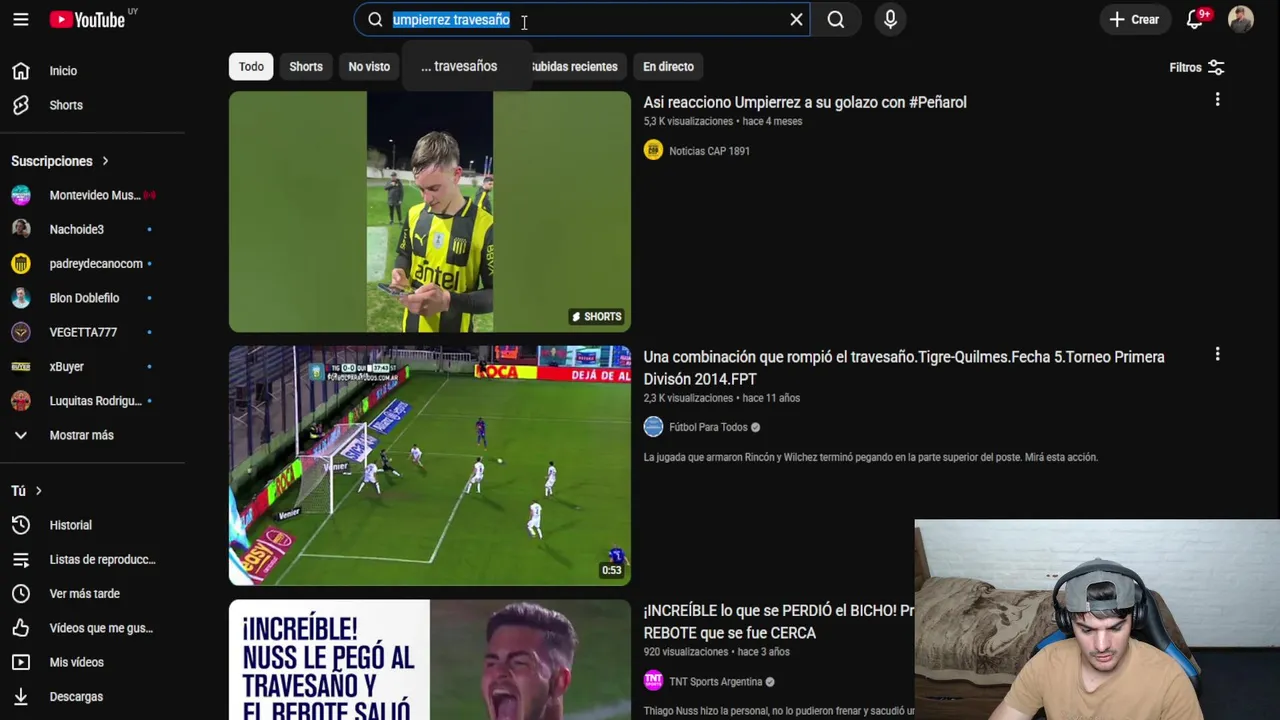Click the Mis vídeos play icon
Image resolution: width=1280 pixels, height=720 pixels.
(21, 662)
